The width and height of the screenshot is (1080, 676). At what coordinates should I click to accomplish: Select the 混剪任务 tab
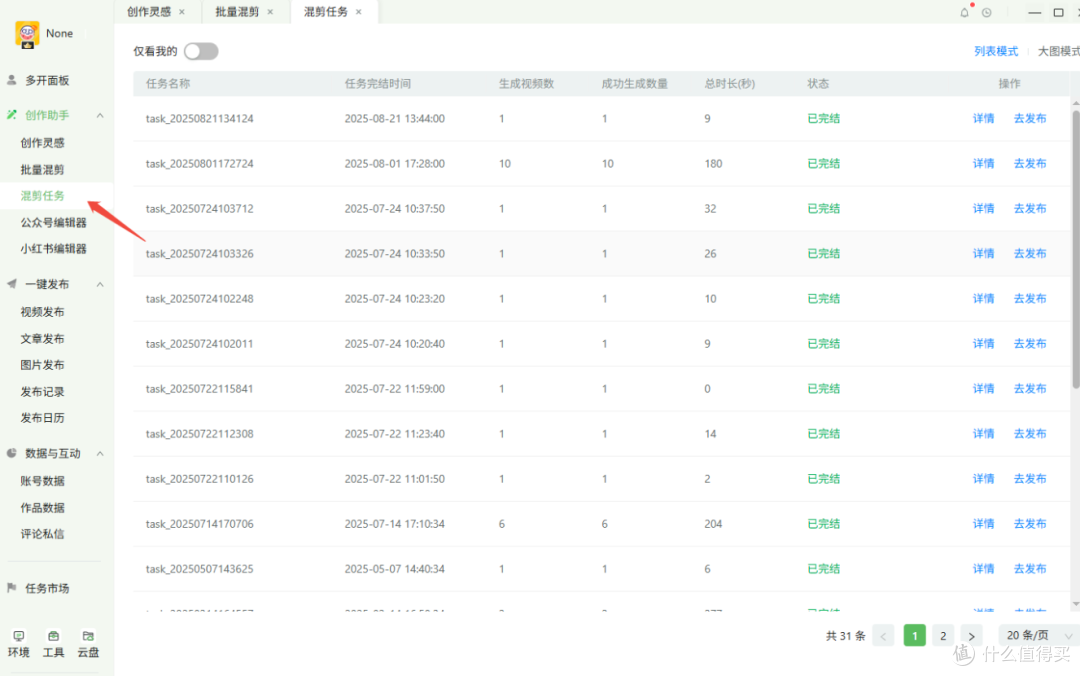pos(325,12)
